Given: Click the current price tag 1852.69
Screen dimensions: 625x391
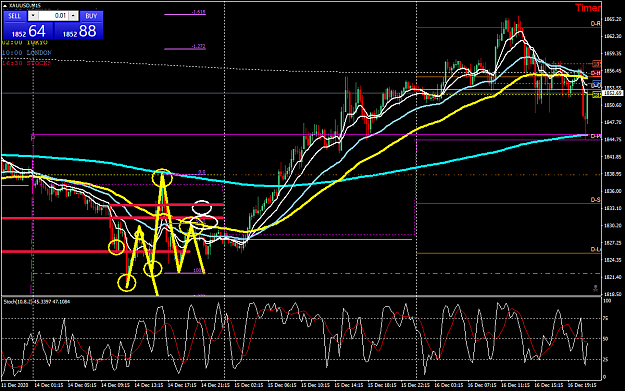Looking at the screenshot, I should (613, 93).
